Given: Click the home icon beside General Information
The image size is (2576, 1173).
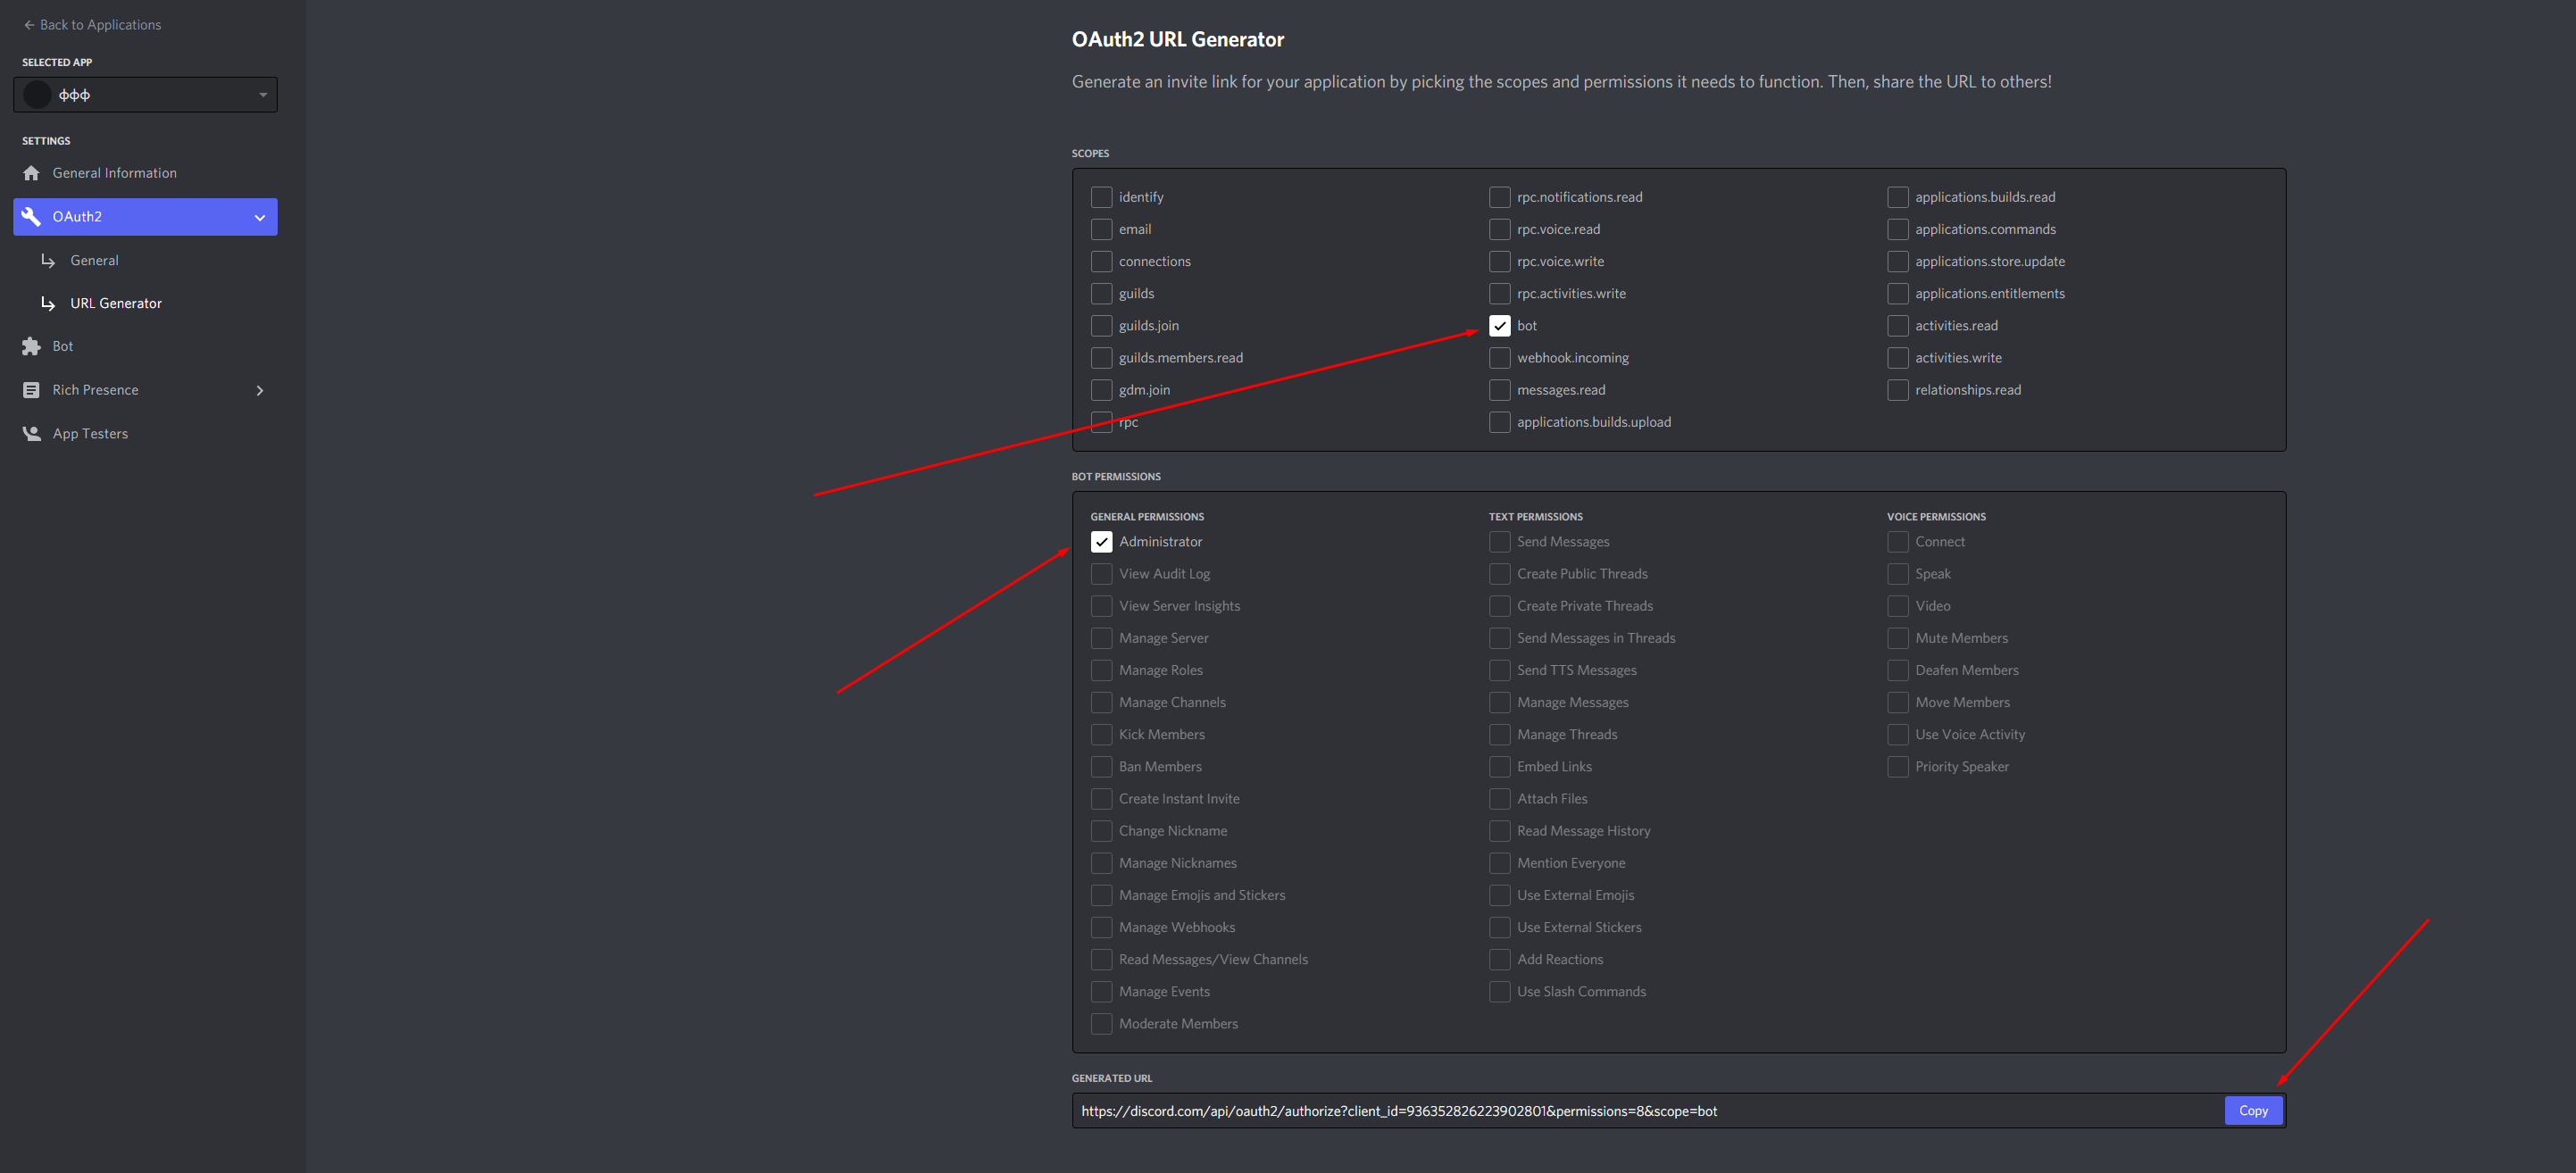Looking at the screenshot, I should [31, 173].
